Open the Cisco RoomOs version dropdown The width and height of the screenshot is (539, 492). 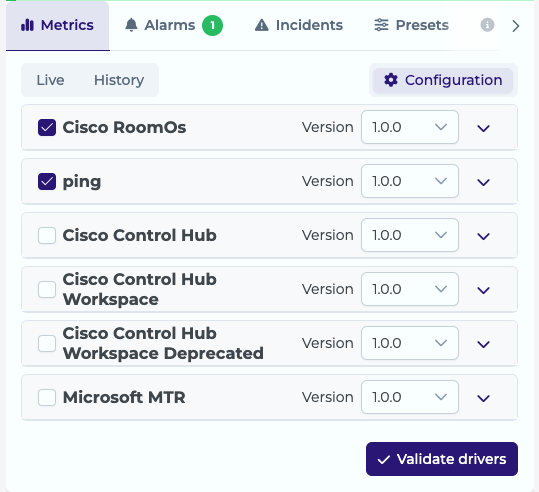(410, 127)
